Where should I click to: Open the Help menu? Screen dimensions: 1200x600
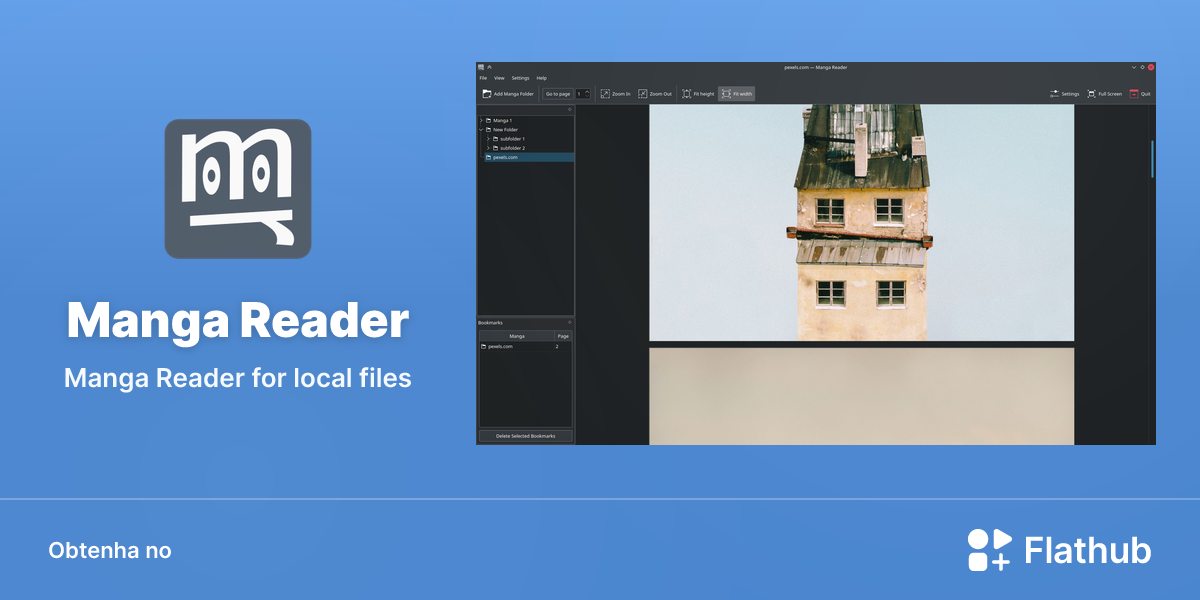542,78
